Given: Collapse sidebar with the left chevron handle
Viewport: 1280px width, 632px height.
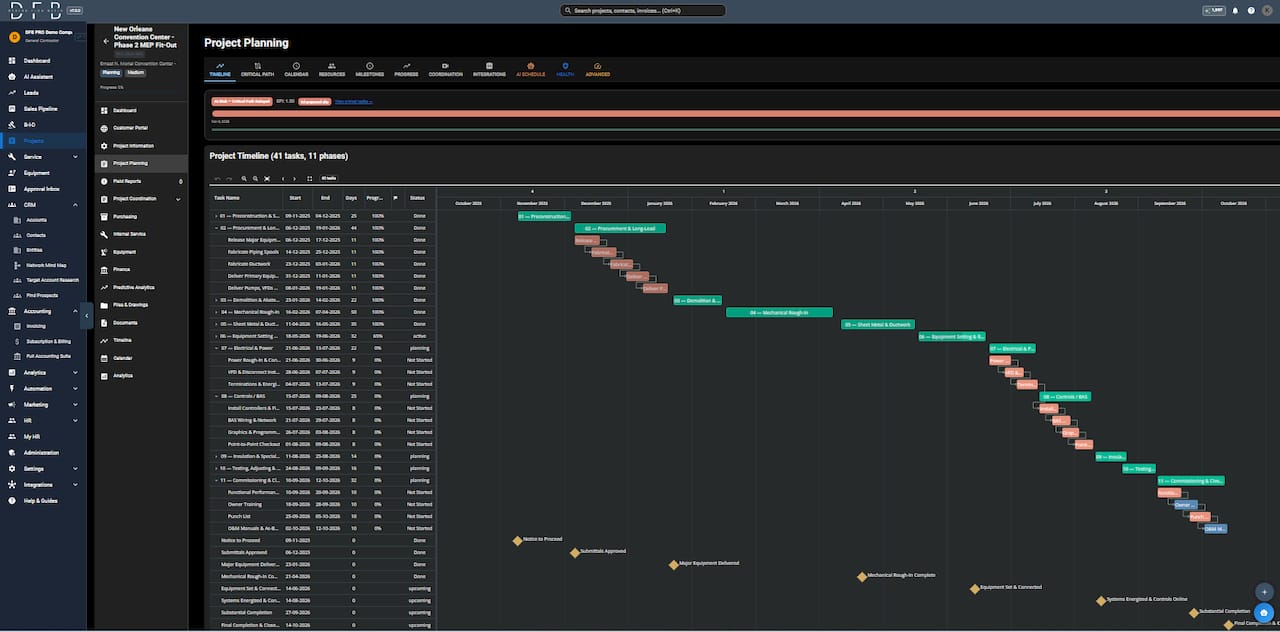Looking at the screenshot, I should pos(87,315).
